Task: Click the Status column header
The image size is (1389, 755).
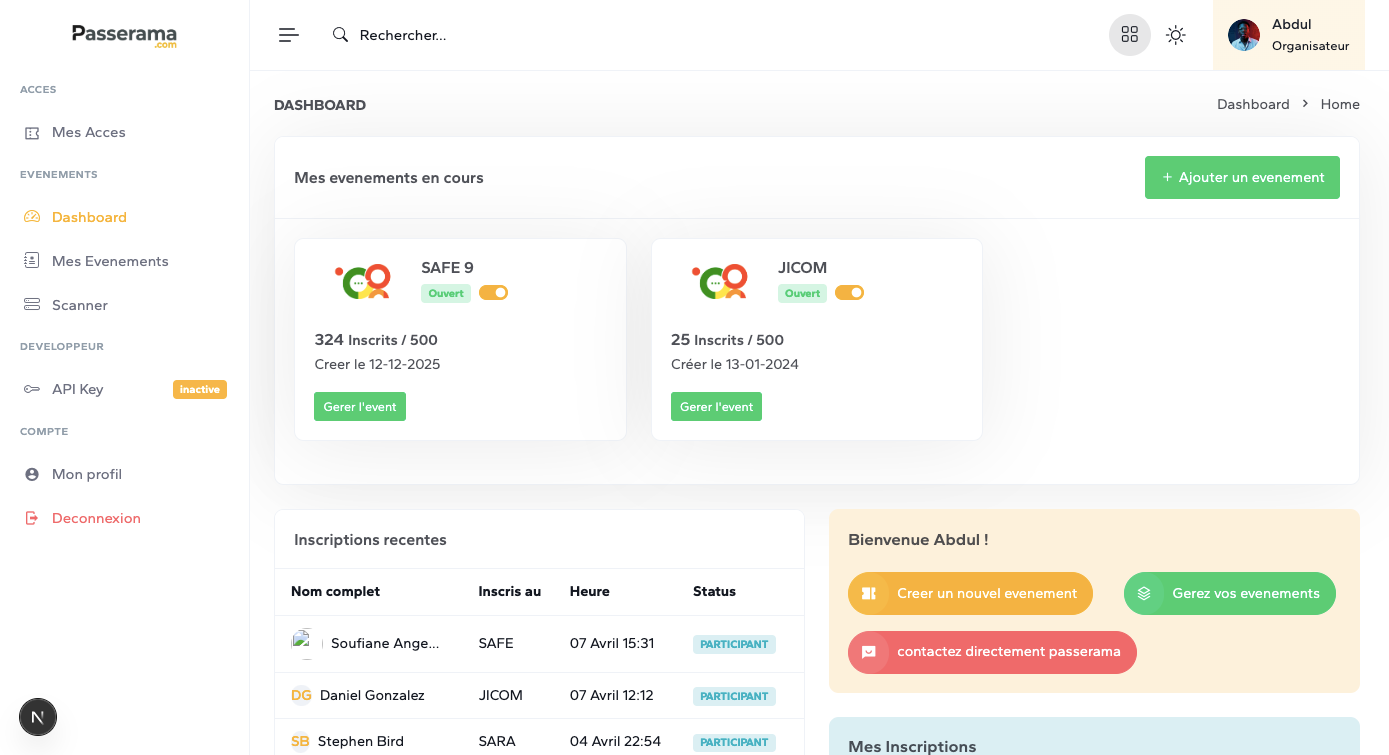Action: click(x=714, y=591)
